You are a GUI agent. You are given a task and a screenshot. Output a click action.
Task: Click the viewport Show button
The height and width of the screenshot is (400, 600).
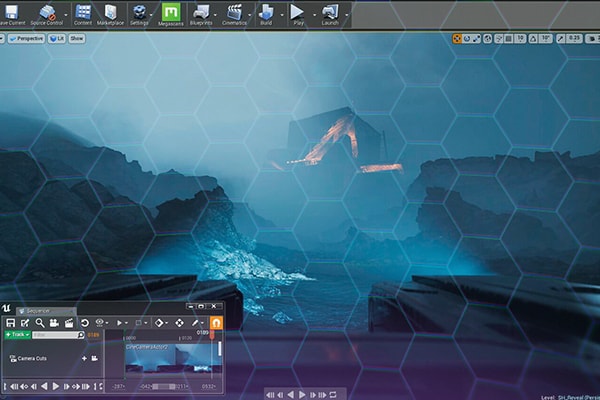point(77,38)
